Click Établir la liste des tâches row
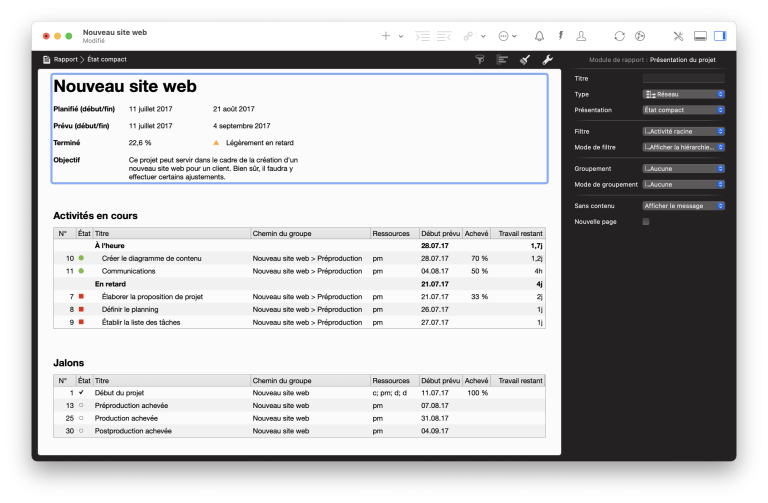This screenshot has height=503, width=768. [x=299, y=322]
